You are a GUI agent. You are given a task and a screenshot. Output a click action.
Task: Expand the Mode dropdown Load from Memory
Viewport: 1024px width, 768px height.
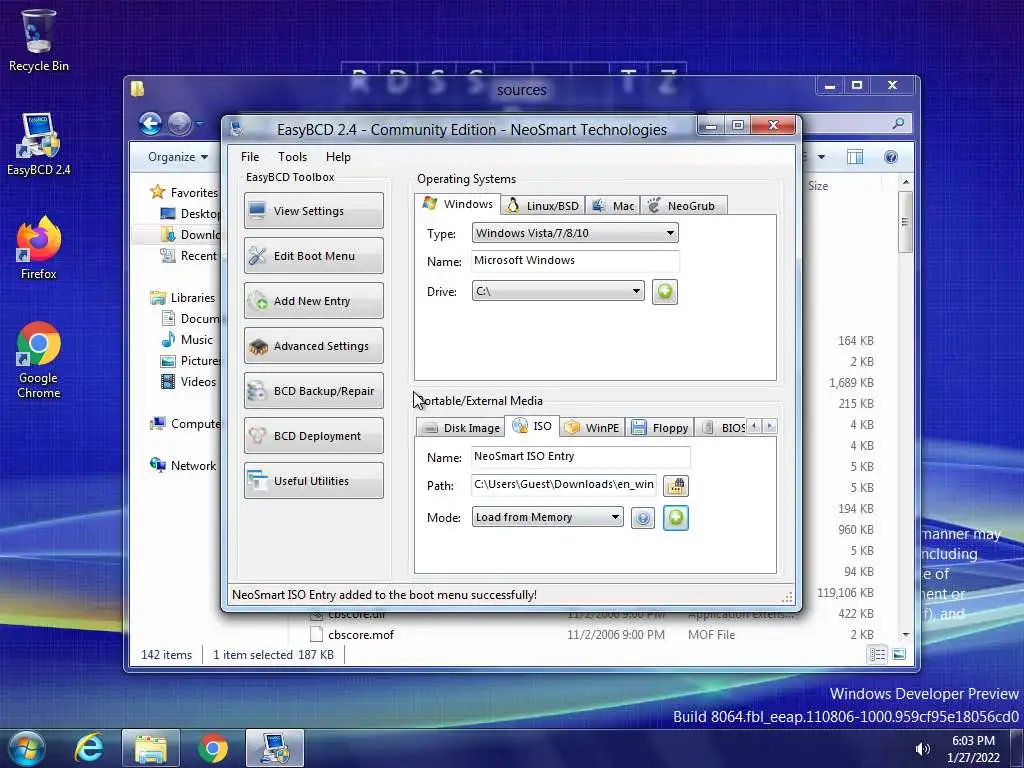point(547,517)
